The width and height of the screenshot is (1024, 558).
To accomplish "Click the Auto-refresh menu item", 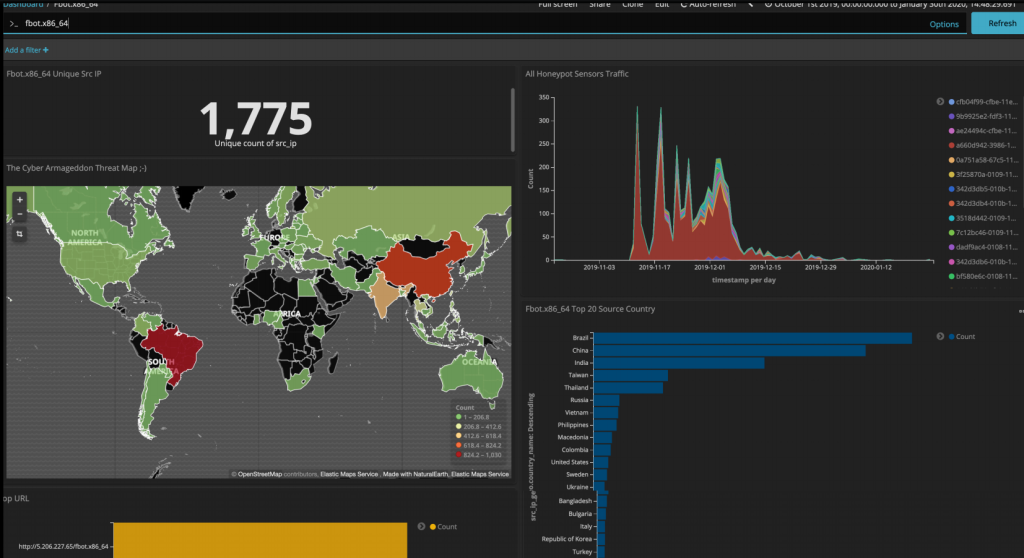I will coord(708,4).
